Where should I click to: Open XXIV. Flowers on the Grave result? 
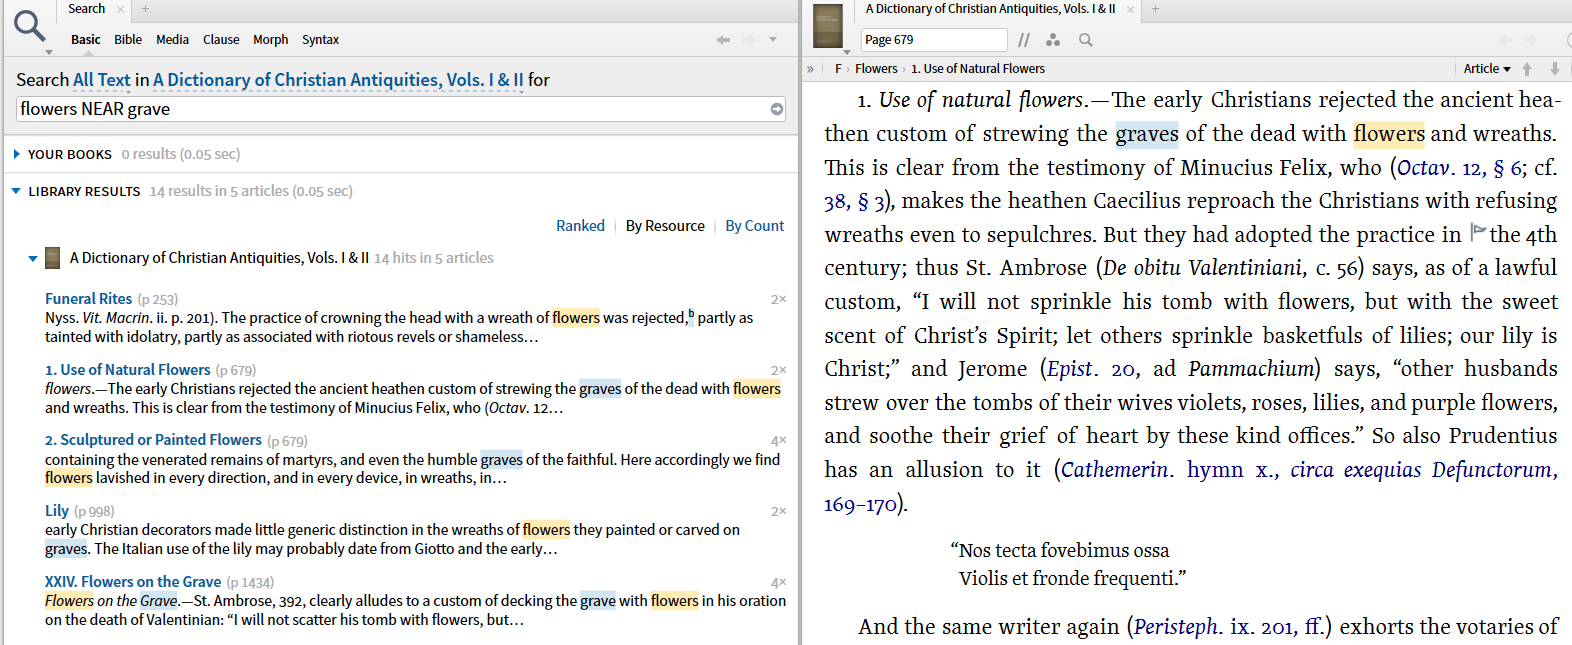(x=133, y=581)
